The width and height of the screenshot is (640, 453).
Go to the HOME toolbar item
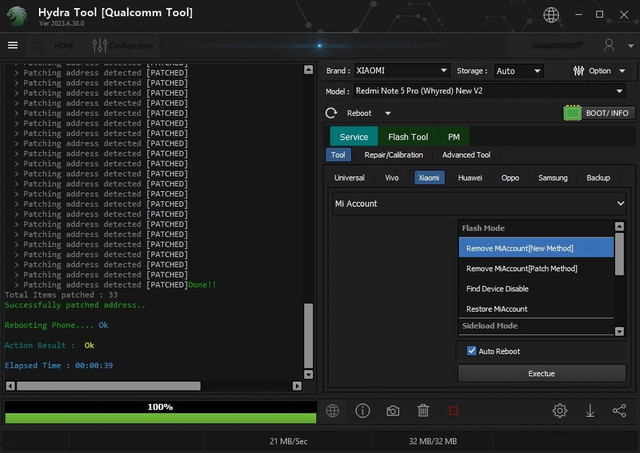point(55,45)
